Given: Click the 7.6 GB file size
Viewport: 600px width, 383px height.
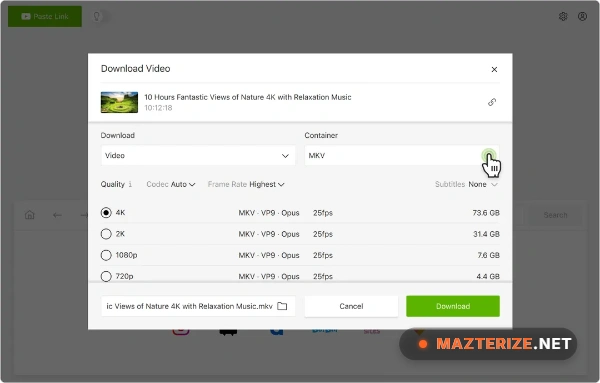Looking at the screenshot, I should coord(488,255).
